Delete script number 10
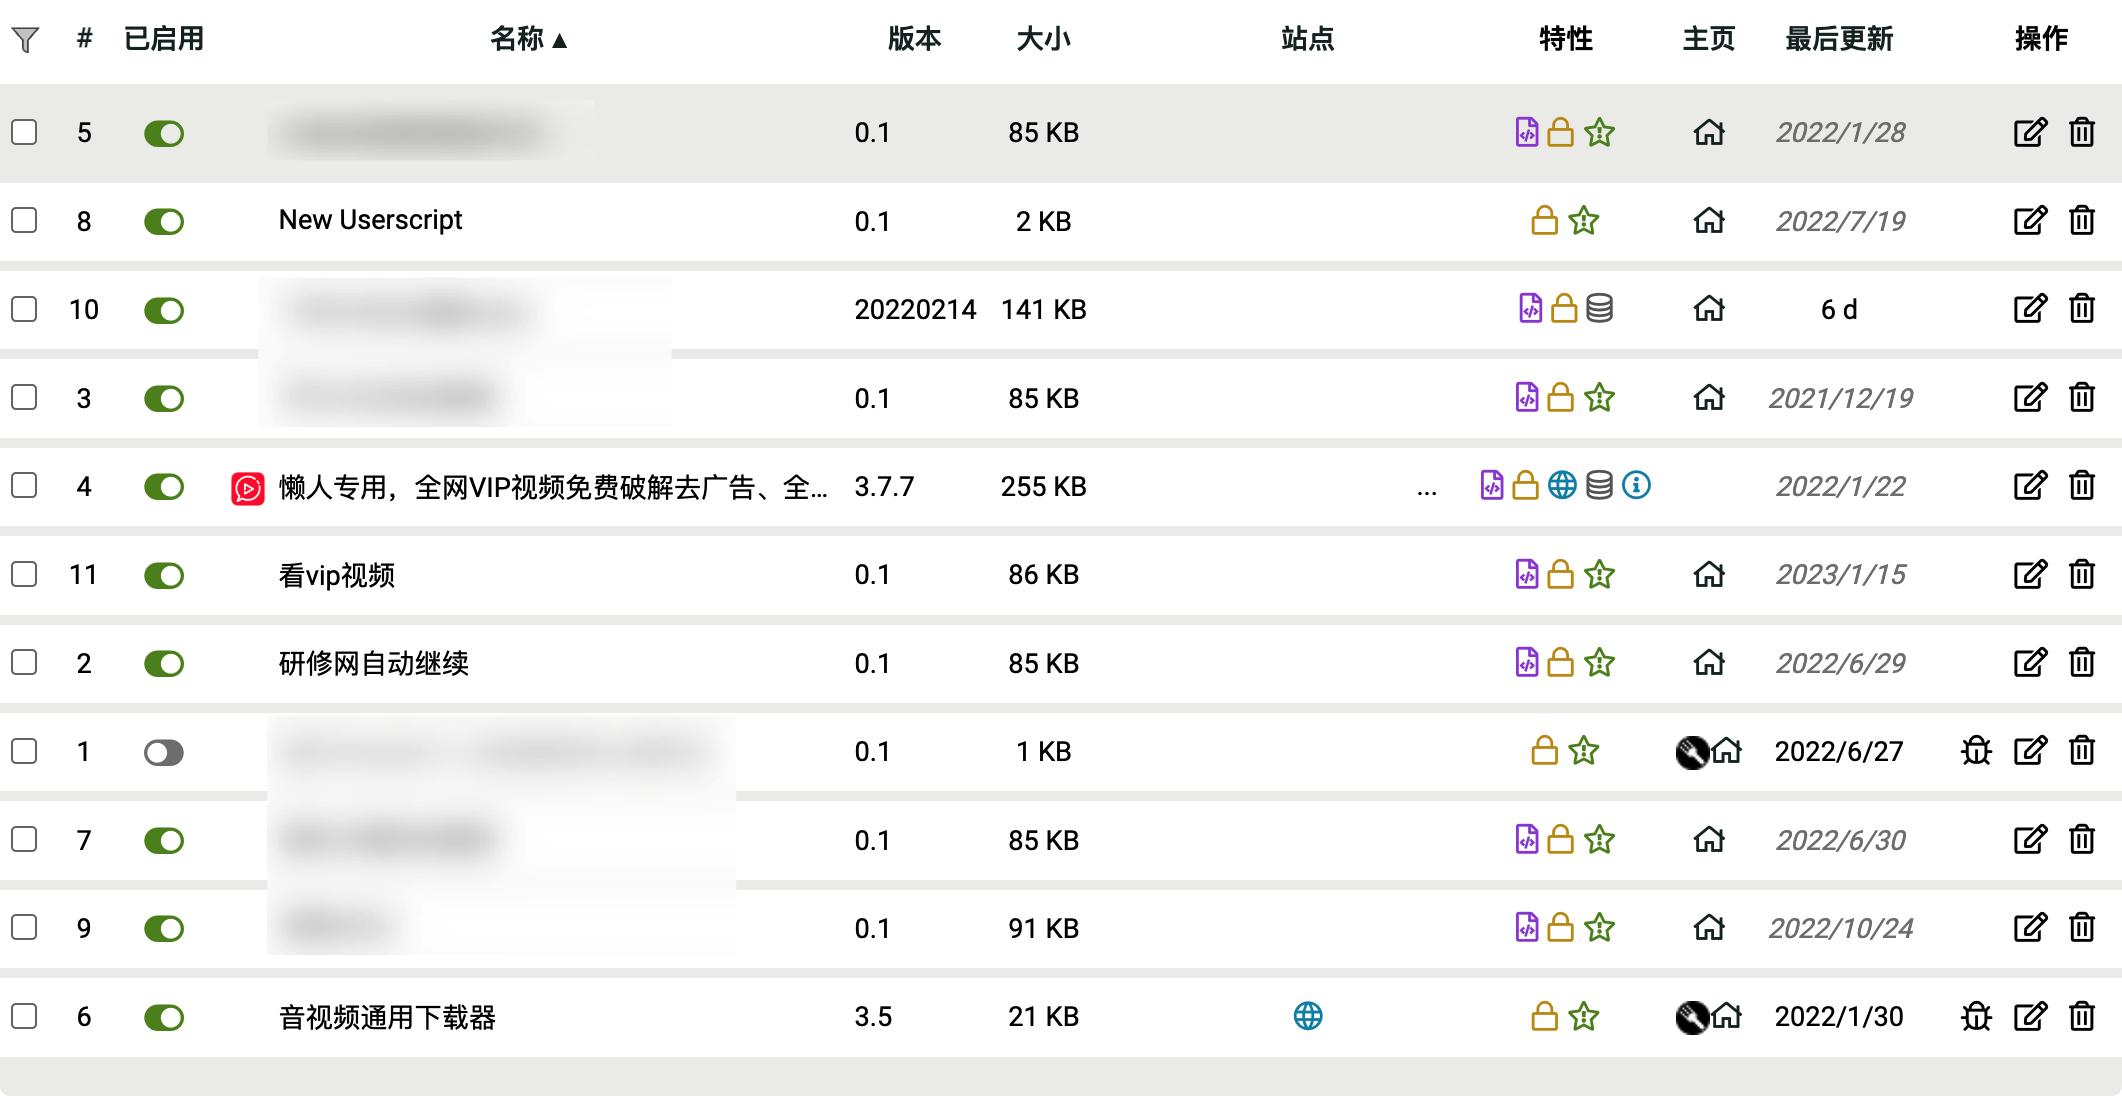 coord(2082,309)
